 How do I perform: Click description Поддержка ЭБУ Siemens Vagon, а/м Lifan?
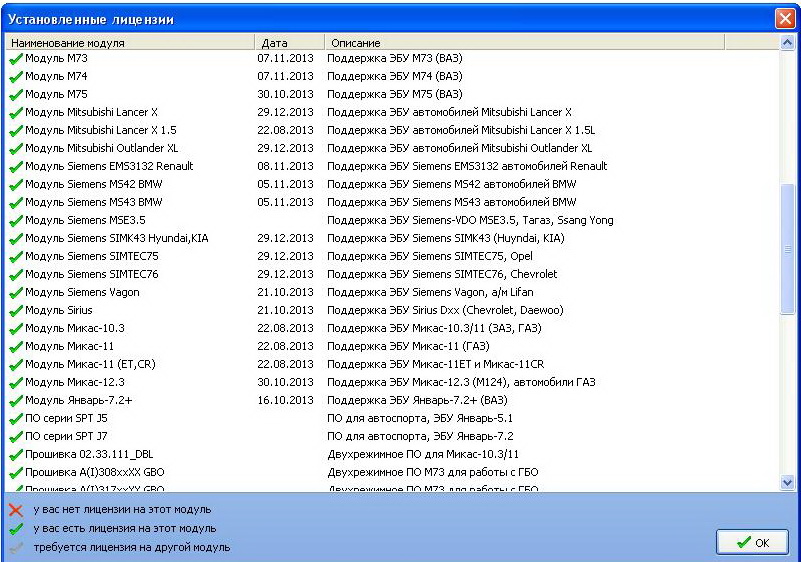point(430,292)
